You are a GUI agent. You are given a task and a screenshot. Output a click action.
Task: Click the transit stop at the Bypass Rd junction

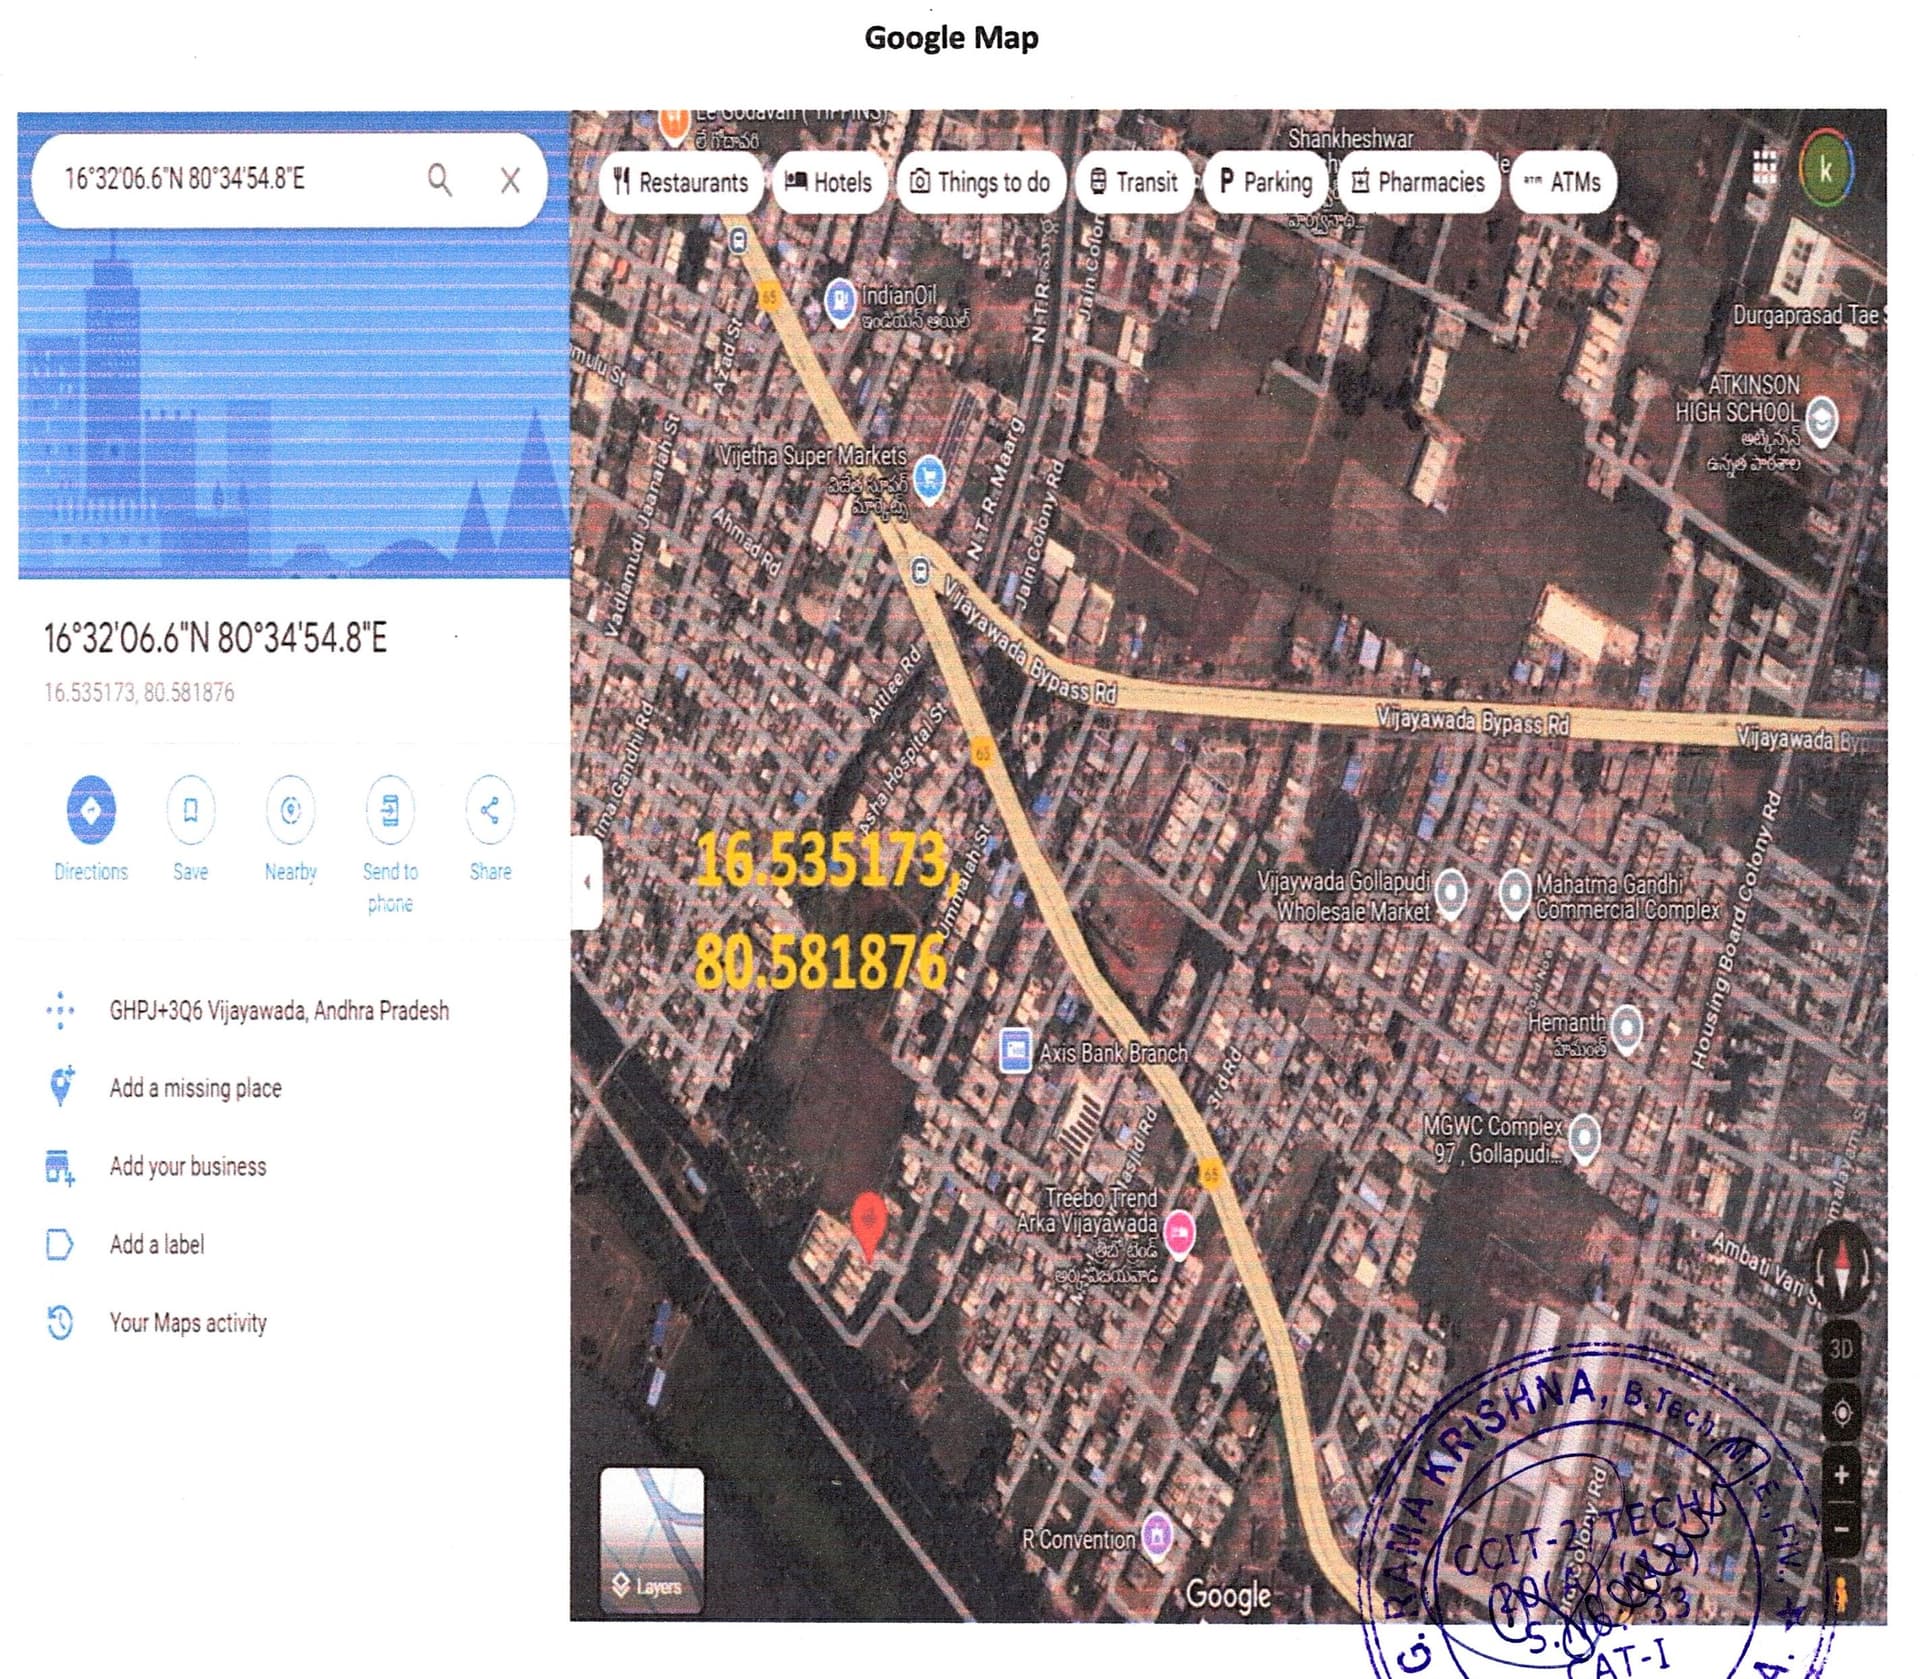click(919, 571)
